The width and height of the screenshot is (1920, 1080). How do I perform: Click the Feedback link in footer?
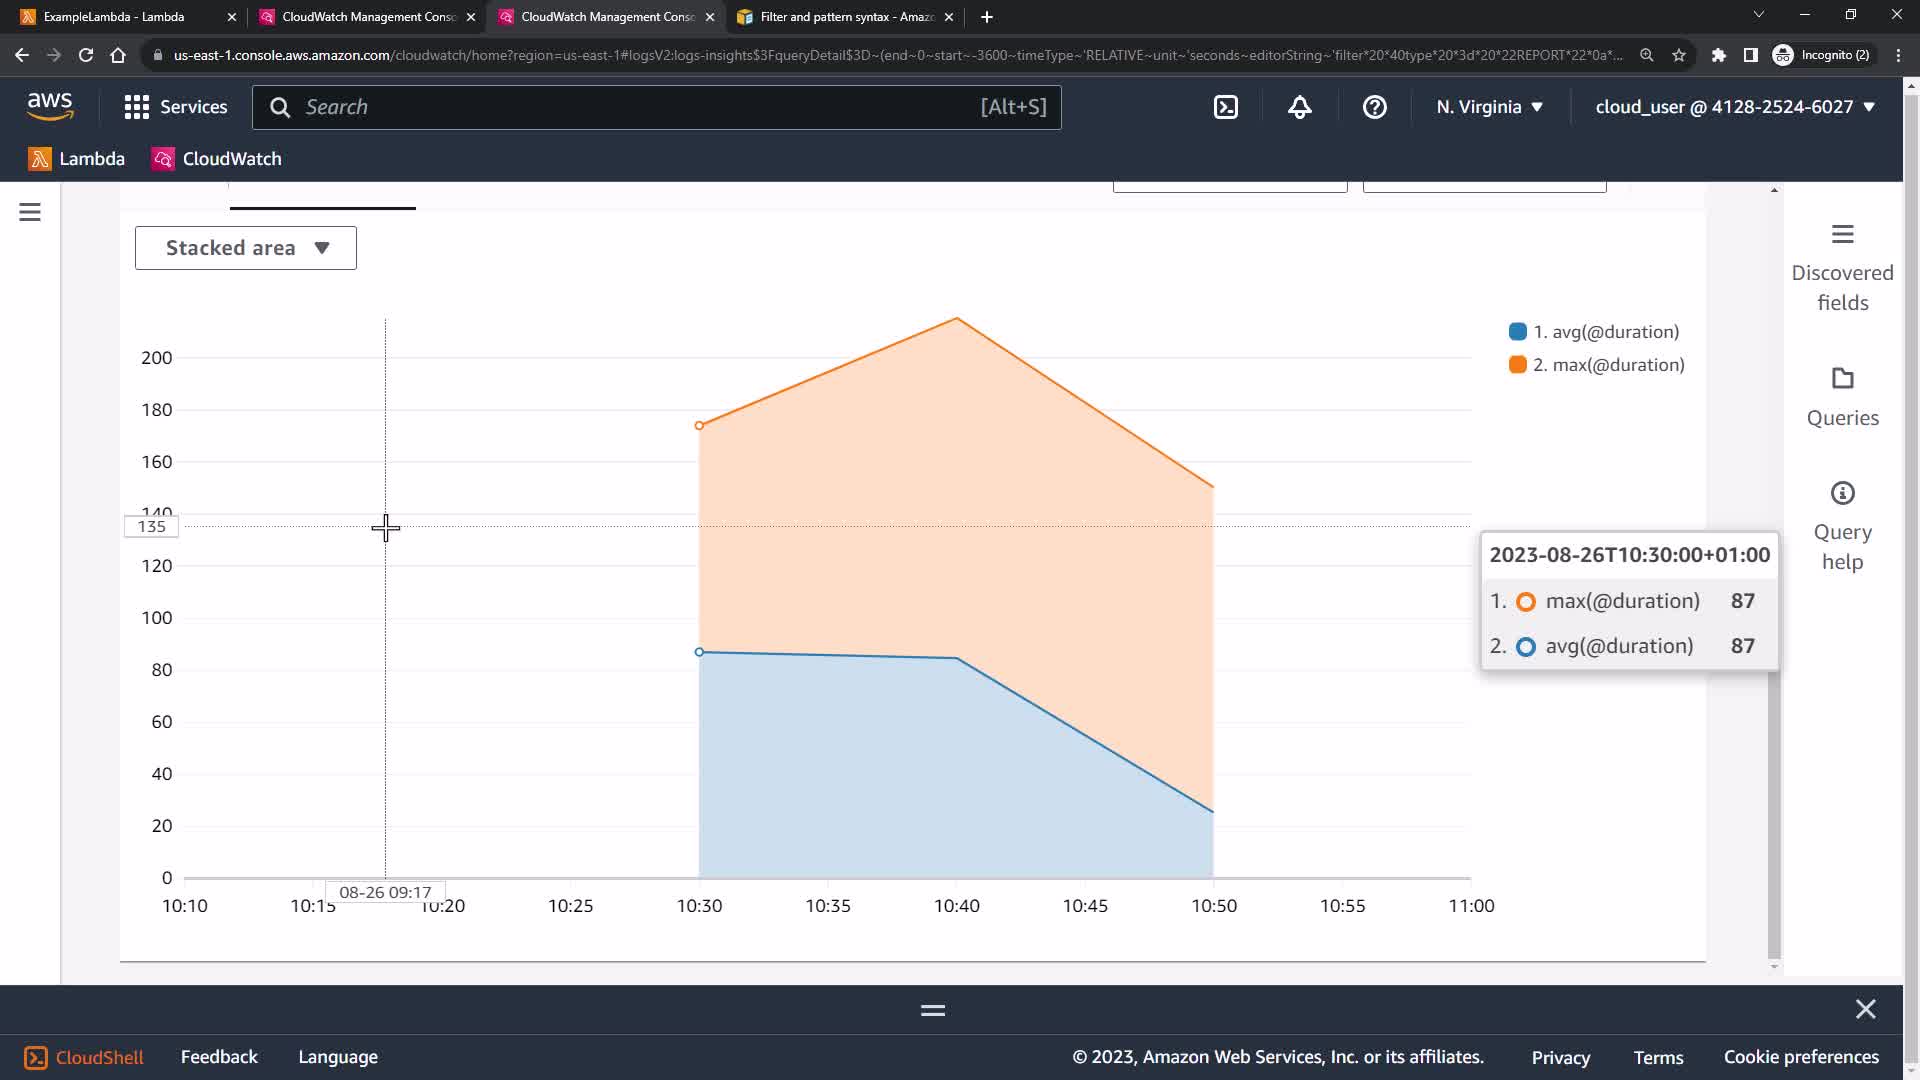click(x=219, y=1057)
